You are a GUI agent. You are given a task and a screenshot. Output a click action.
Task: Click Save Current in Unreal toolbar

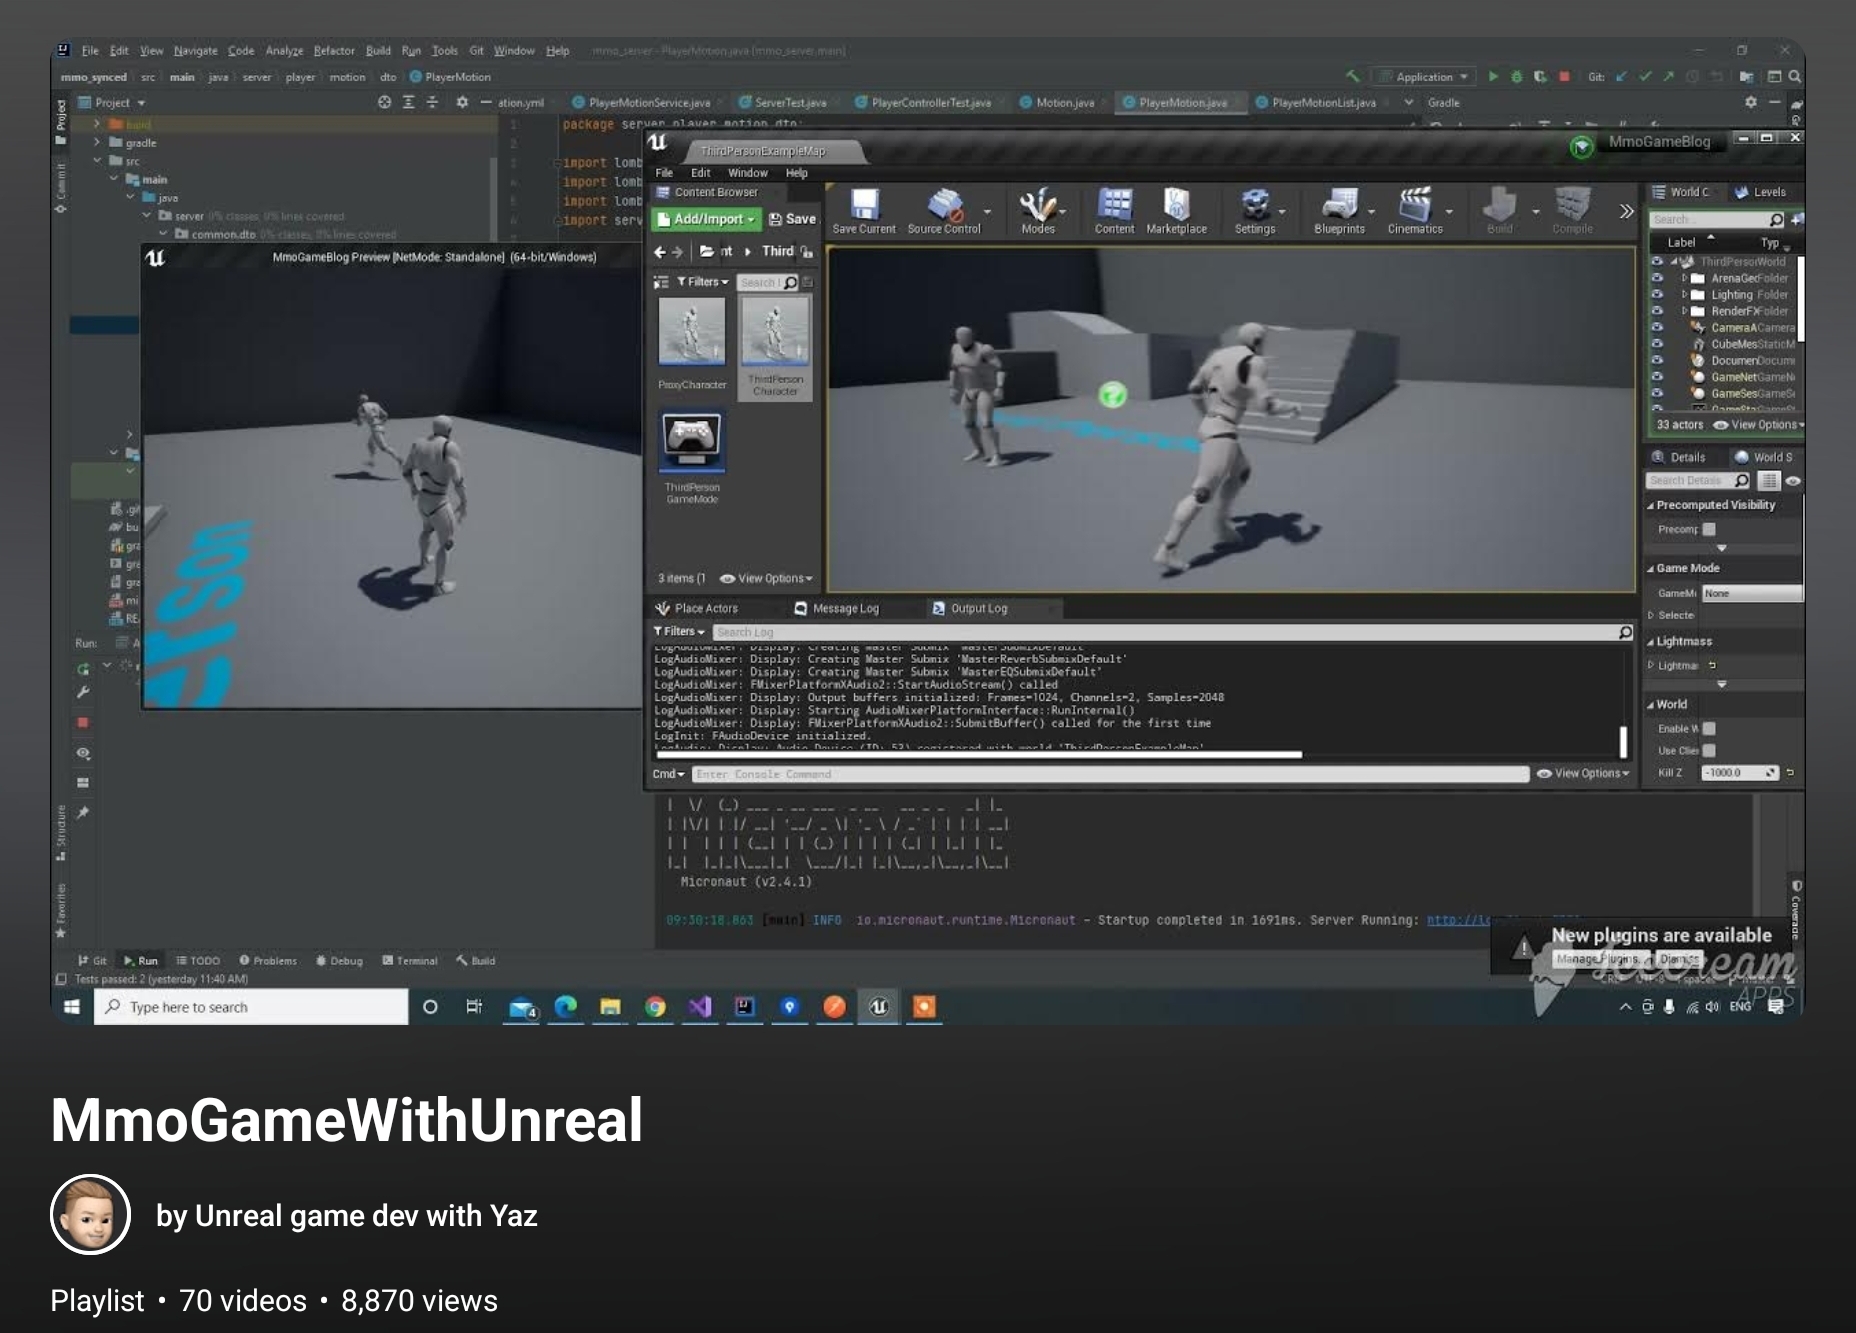[864, 211]
